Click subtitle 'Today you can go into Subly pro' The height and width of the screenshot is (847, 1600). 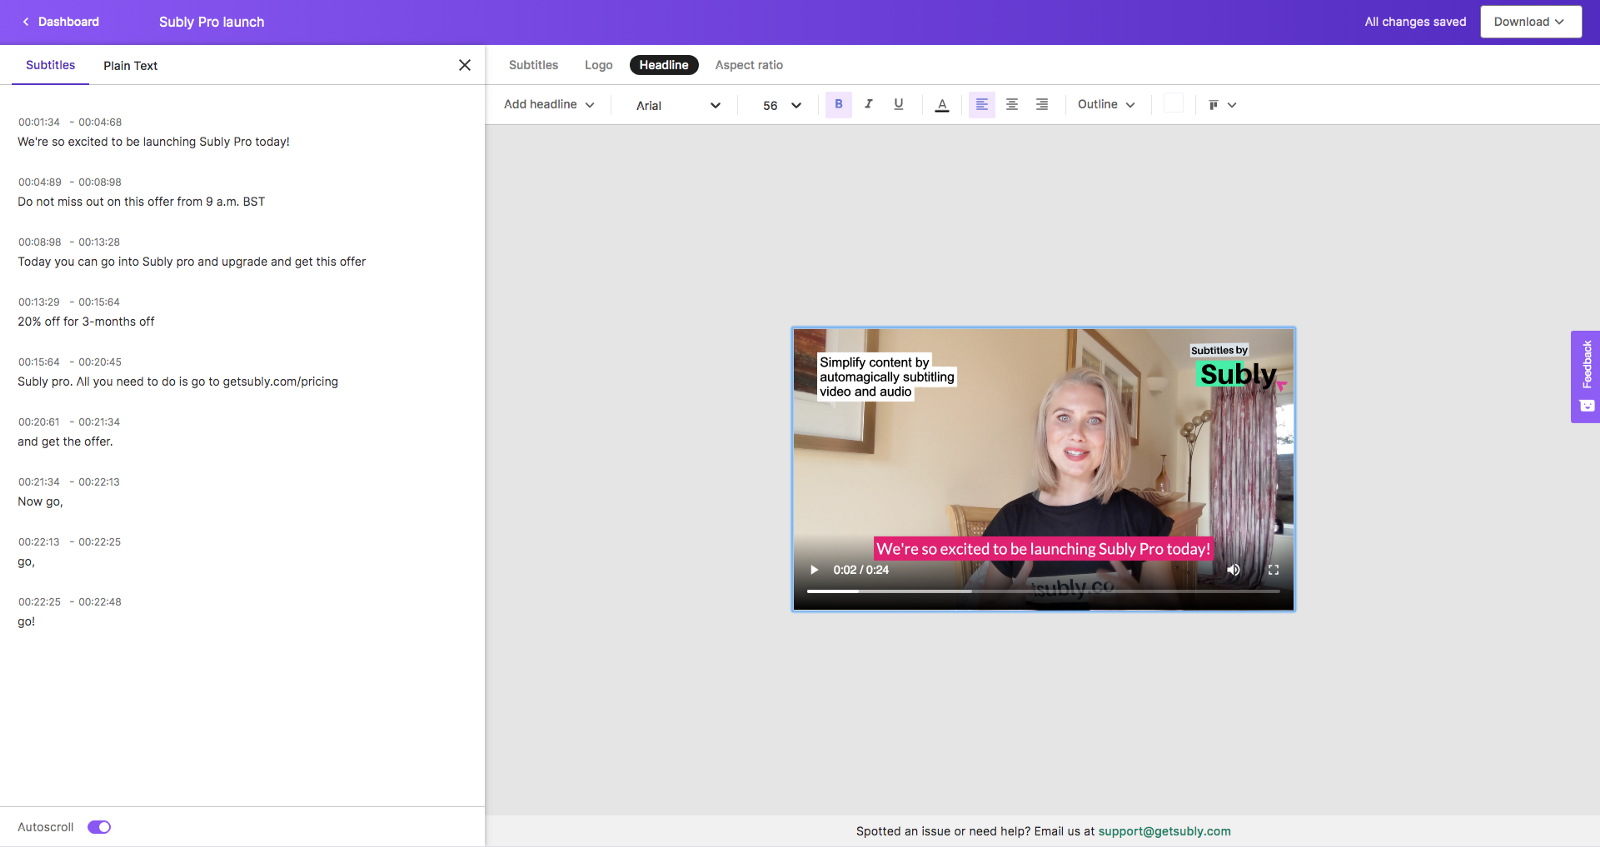(x=191, y=262)
